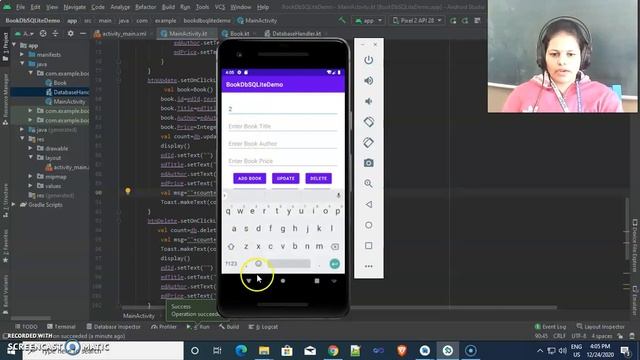Screen dimensions: 640x360
Task: Open the Build menu
Action: pos(168,7)
